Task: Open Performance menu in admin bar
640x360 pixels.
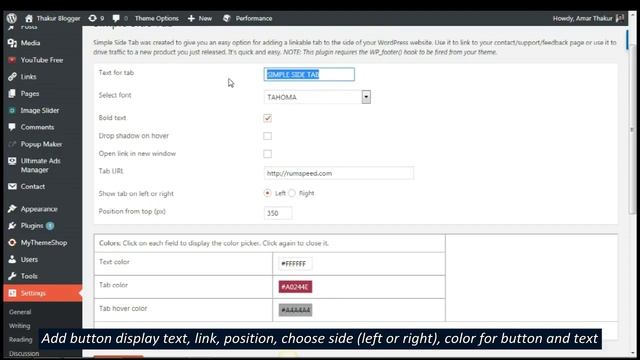Action: coord(254,18)
